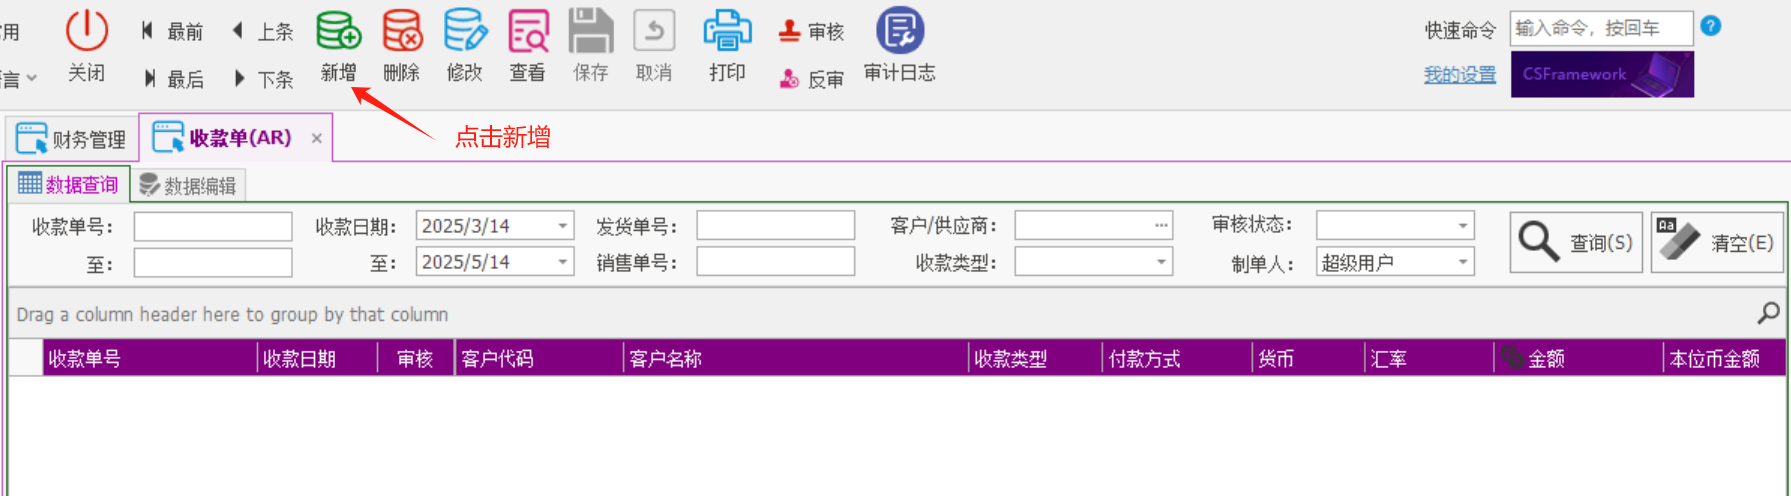Click the grid search magnifier icon
Viewport: 1791px width, 496px height.
1768,313
